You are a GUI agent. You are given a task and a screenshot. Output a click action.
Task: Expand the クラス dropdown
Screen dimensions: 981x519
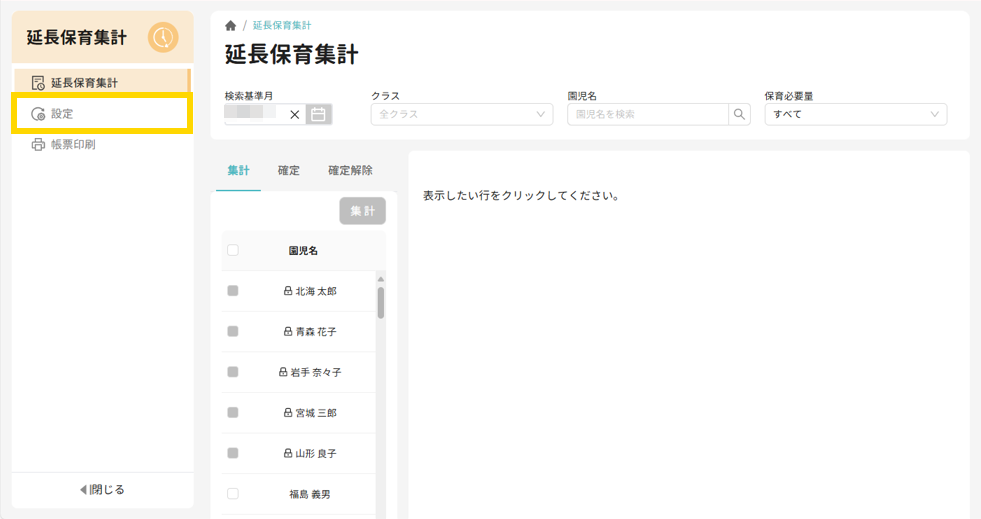461,114
